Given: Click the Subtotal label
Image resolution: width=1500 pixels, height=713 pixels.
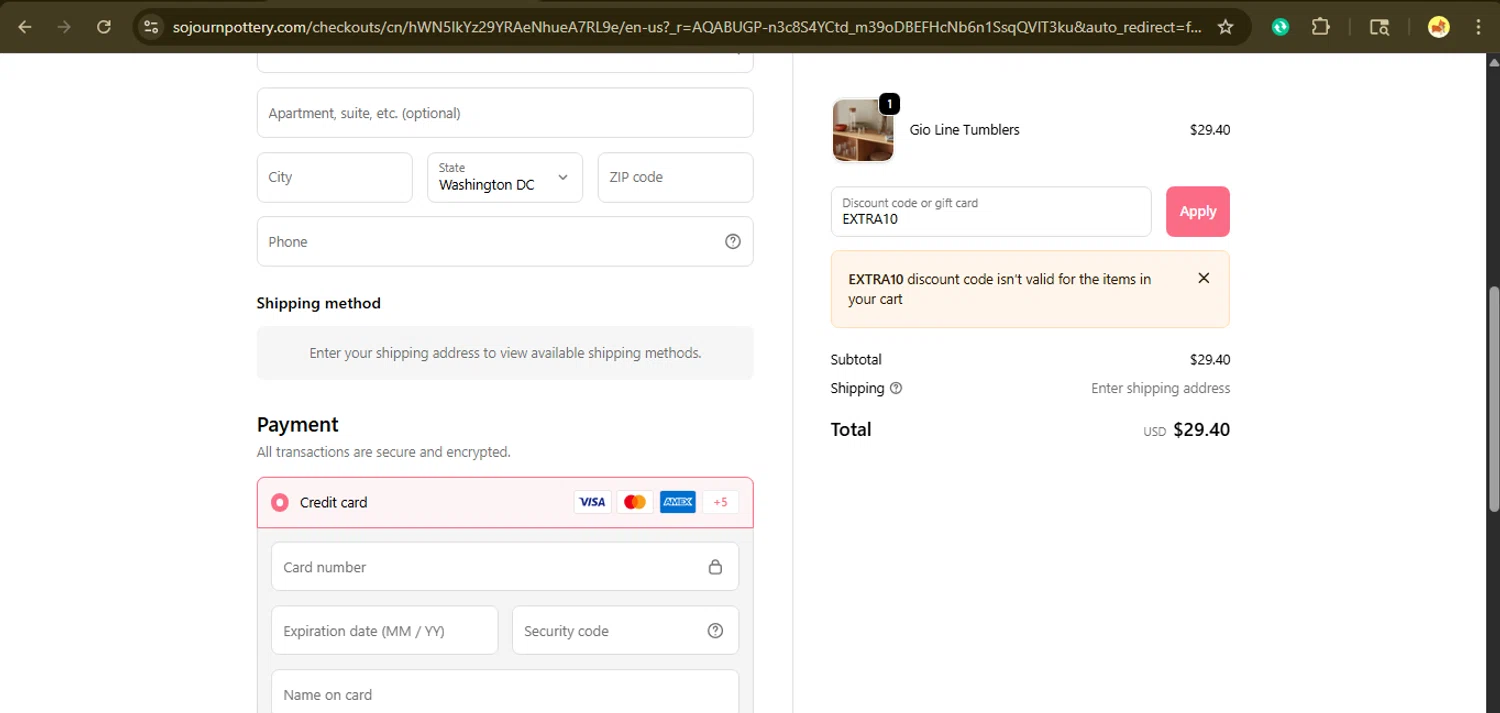Looking at the screenshot, I should coord(856,359).
